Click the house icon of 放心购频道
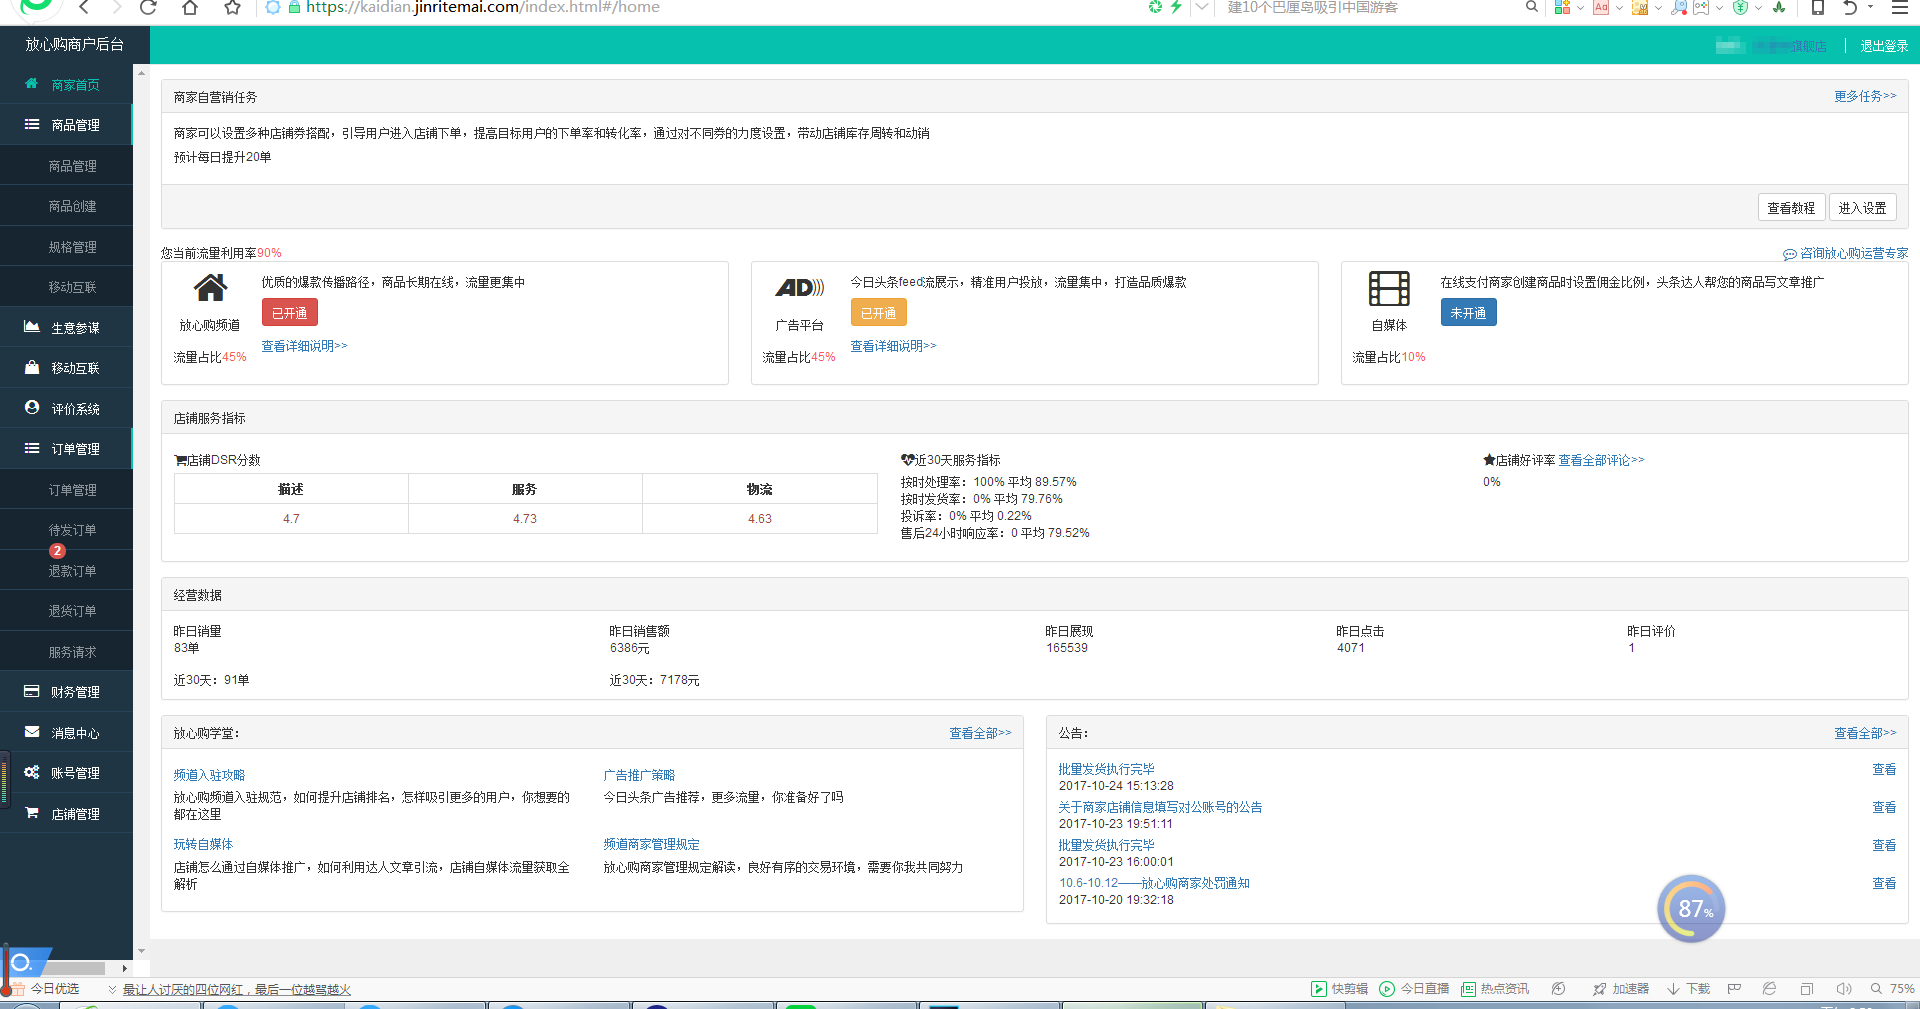 coord(210,289)
